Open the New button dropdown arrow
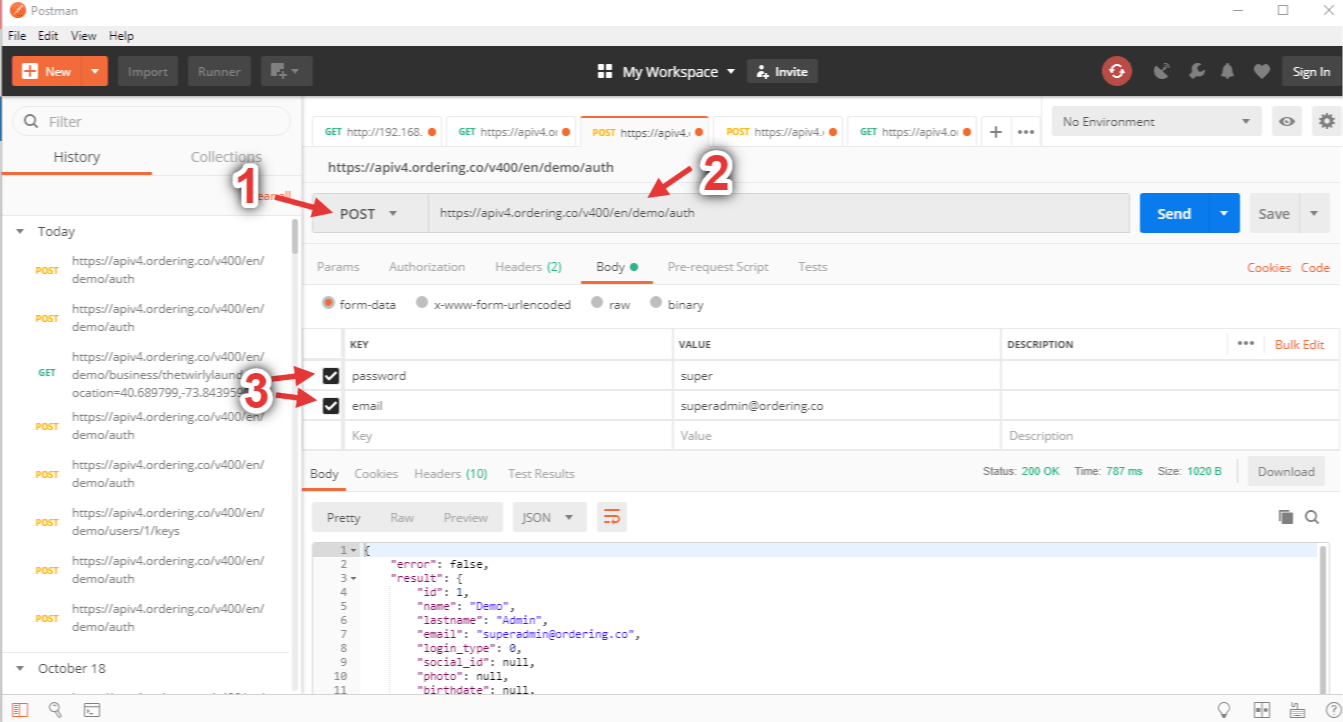1343x722 pixels. click(x=94, y=71)
